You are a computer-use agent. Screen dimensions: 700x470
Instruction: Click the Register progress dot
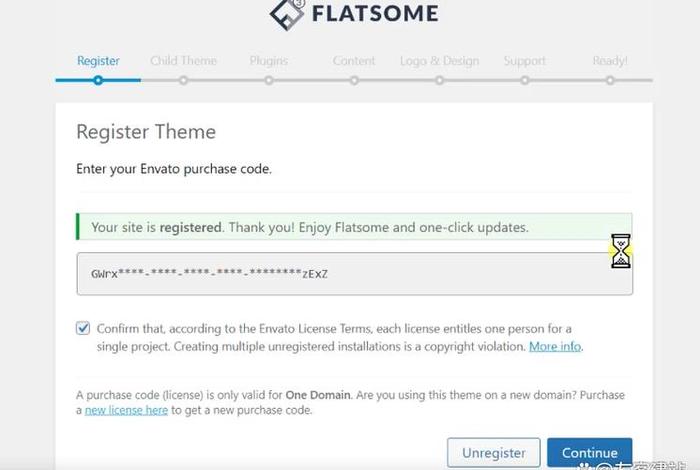98,80
